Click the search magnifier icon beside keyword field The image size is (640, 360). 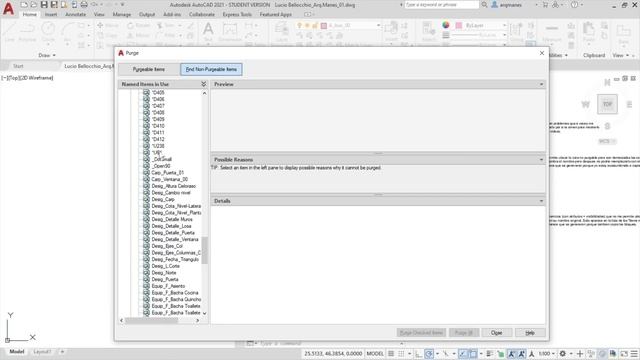(x=484, y=5)
